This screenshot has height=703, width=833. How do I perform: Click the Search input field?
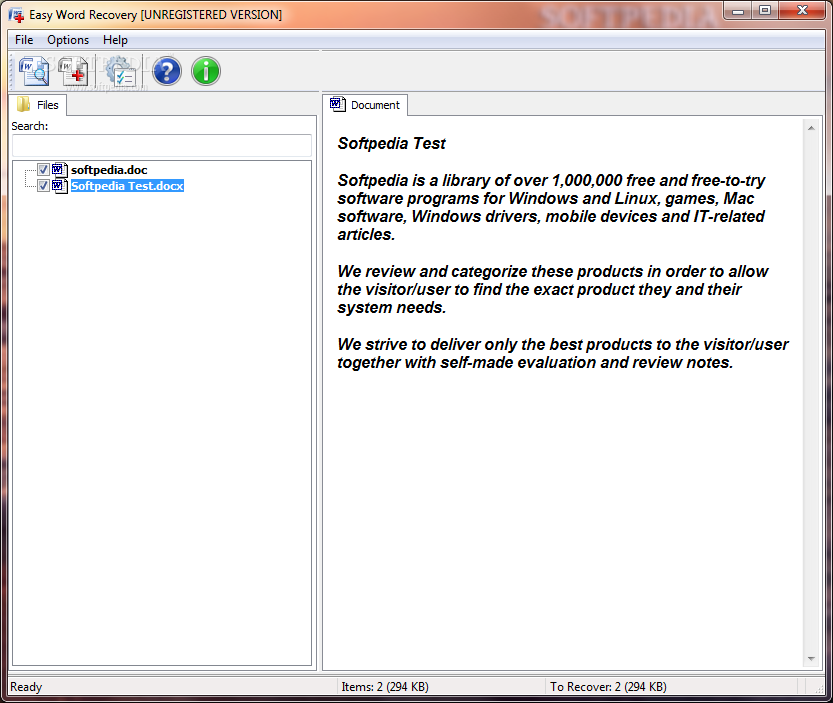[162, 145]
